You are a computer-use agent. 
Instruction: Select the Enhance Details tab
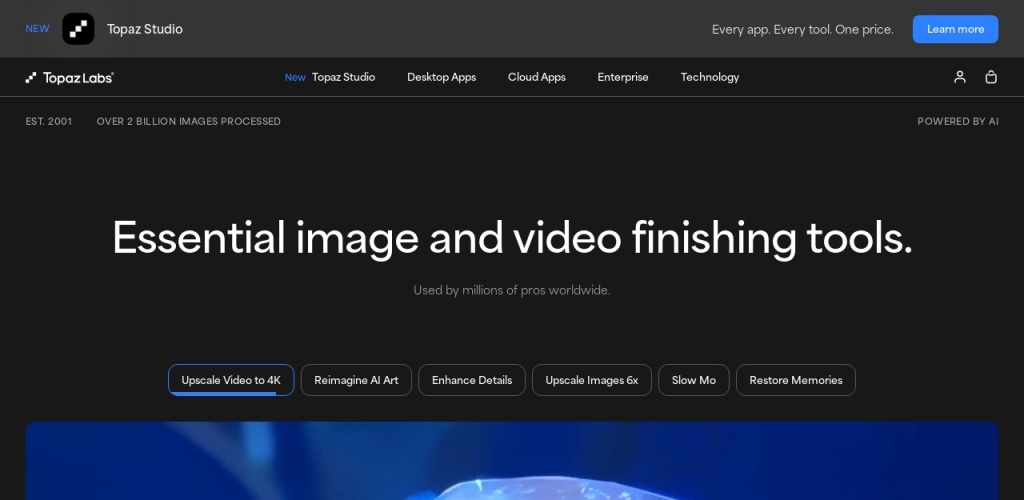[471, 380]
